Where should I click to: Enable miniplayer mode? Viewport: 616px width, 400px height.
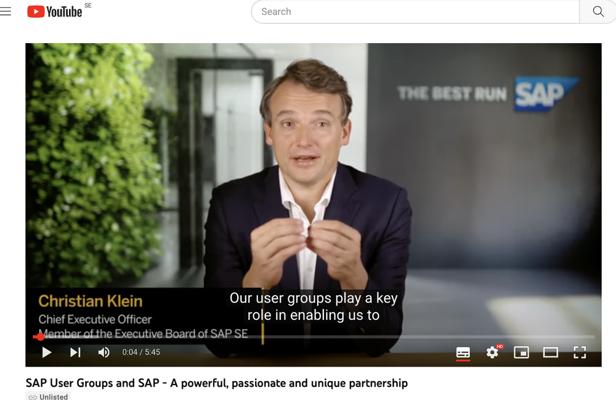point(521,352)
